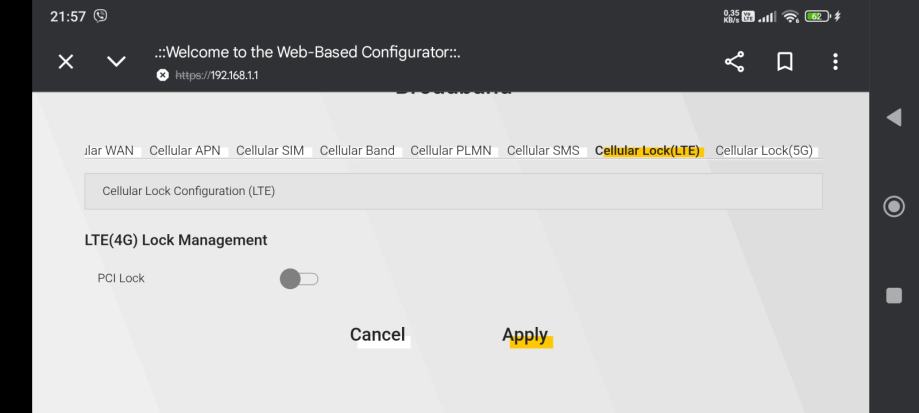
Task: Tap the minimize chevron arrow
Action: click(x=116, y=62)
